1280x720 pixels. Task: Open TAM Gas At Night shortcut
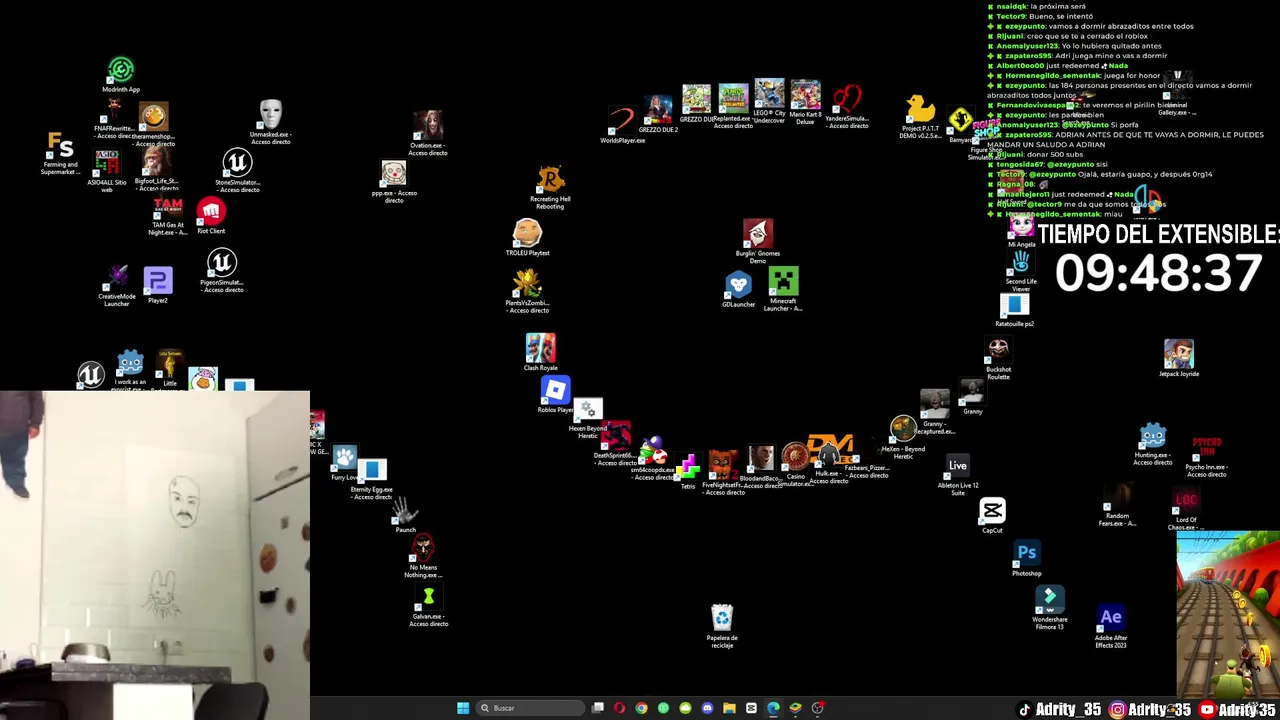click(167, 217)
